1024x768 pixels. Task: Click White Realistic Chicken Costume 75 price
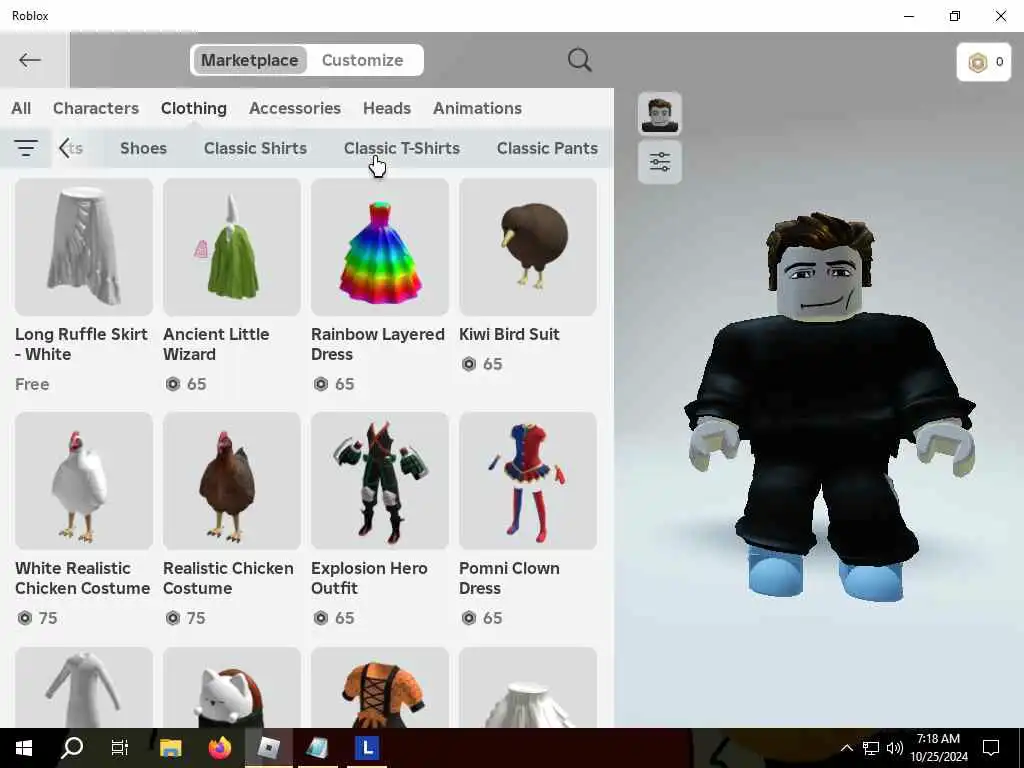click(38, 618)
